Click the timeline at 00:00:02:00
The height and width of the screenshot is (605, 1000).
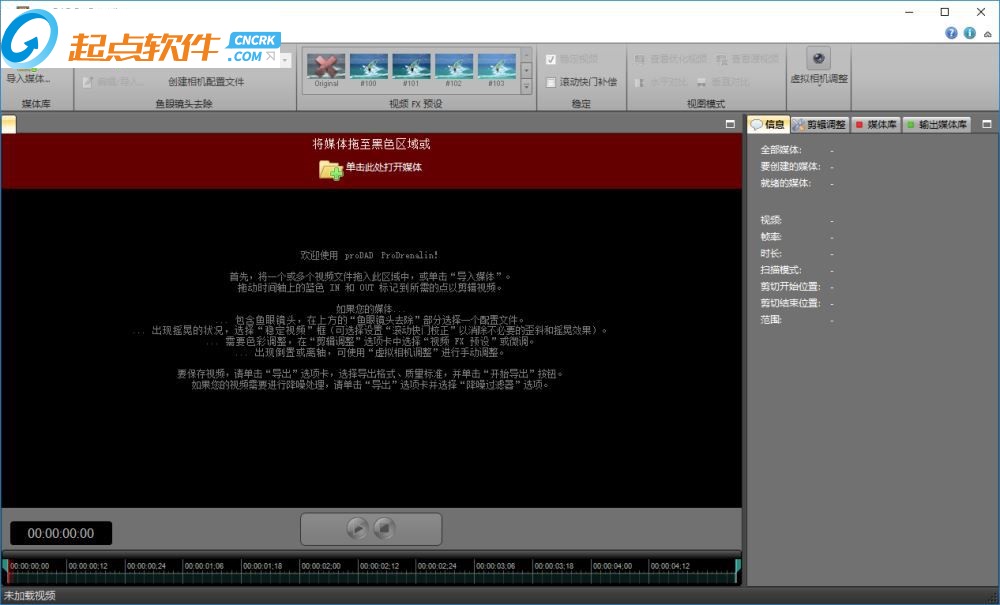click(x=321, y=566)
